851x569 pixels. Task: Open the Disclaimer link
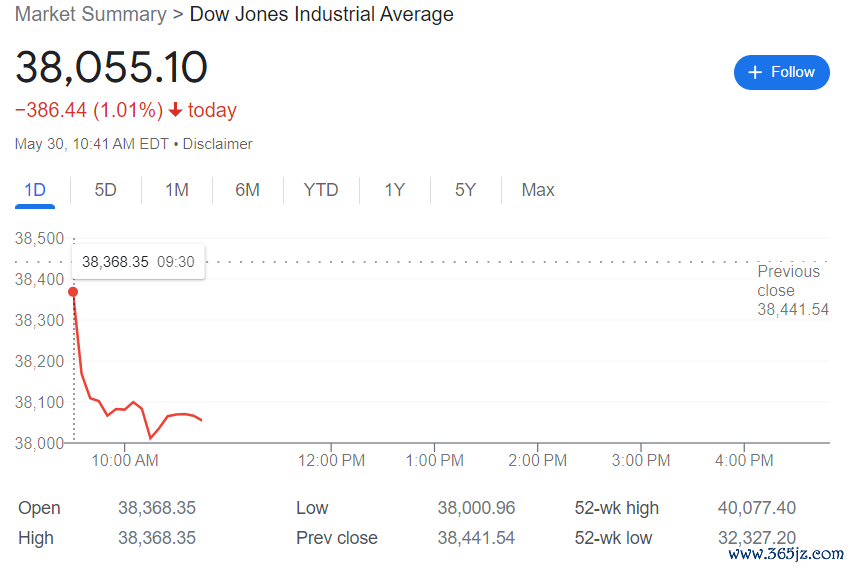(x=217, y=144)
